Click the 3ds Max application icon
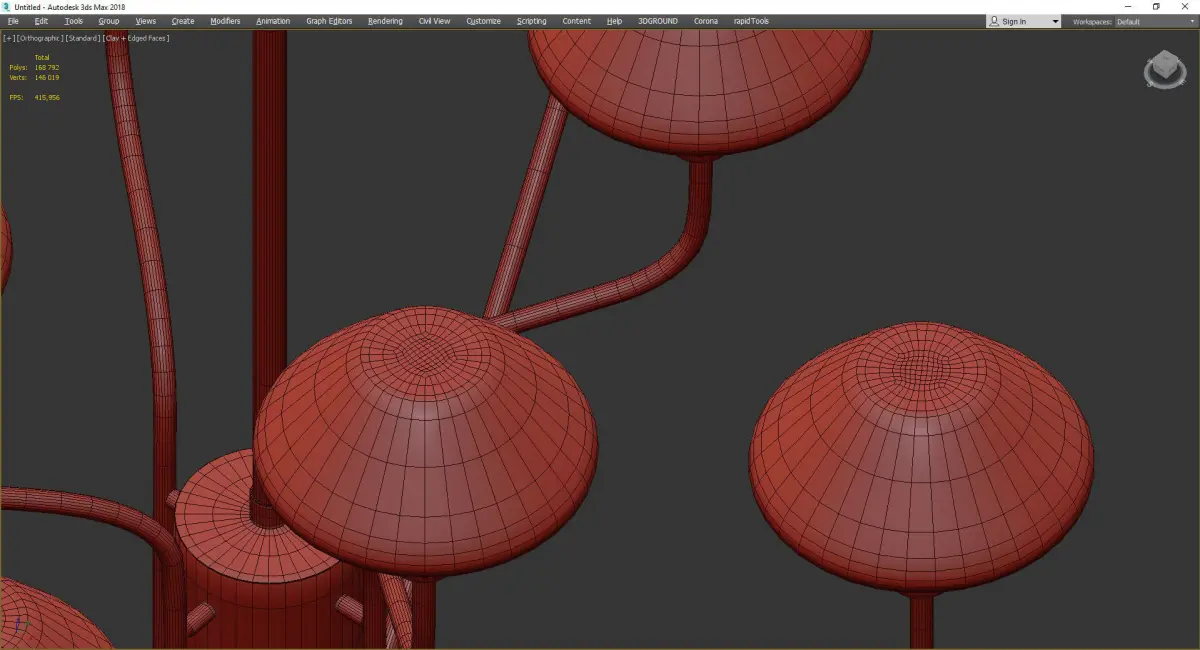 tap(6, 6)
